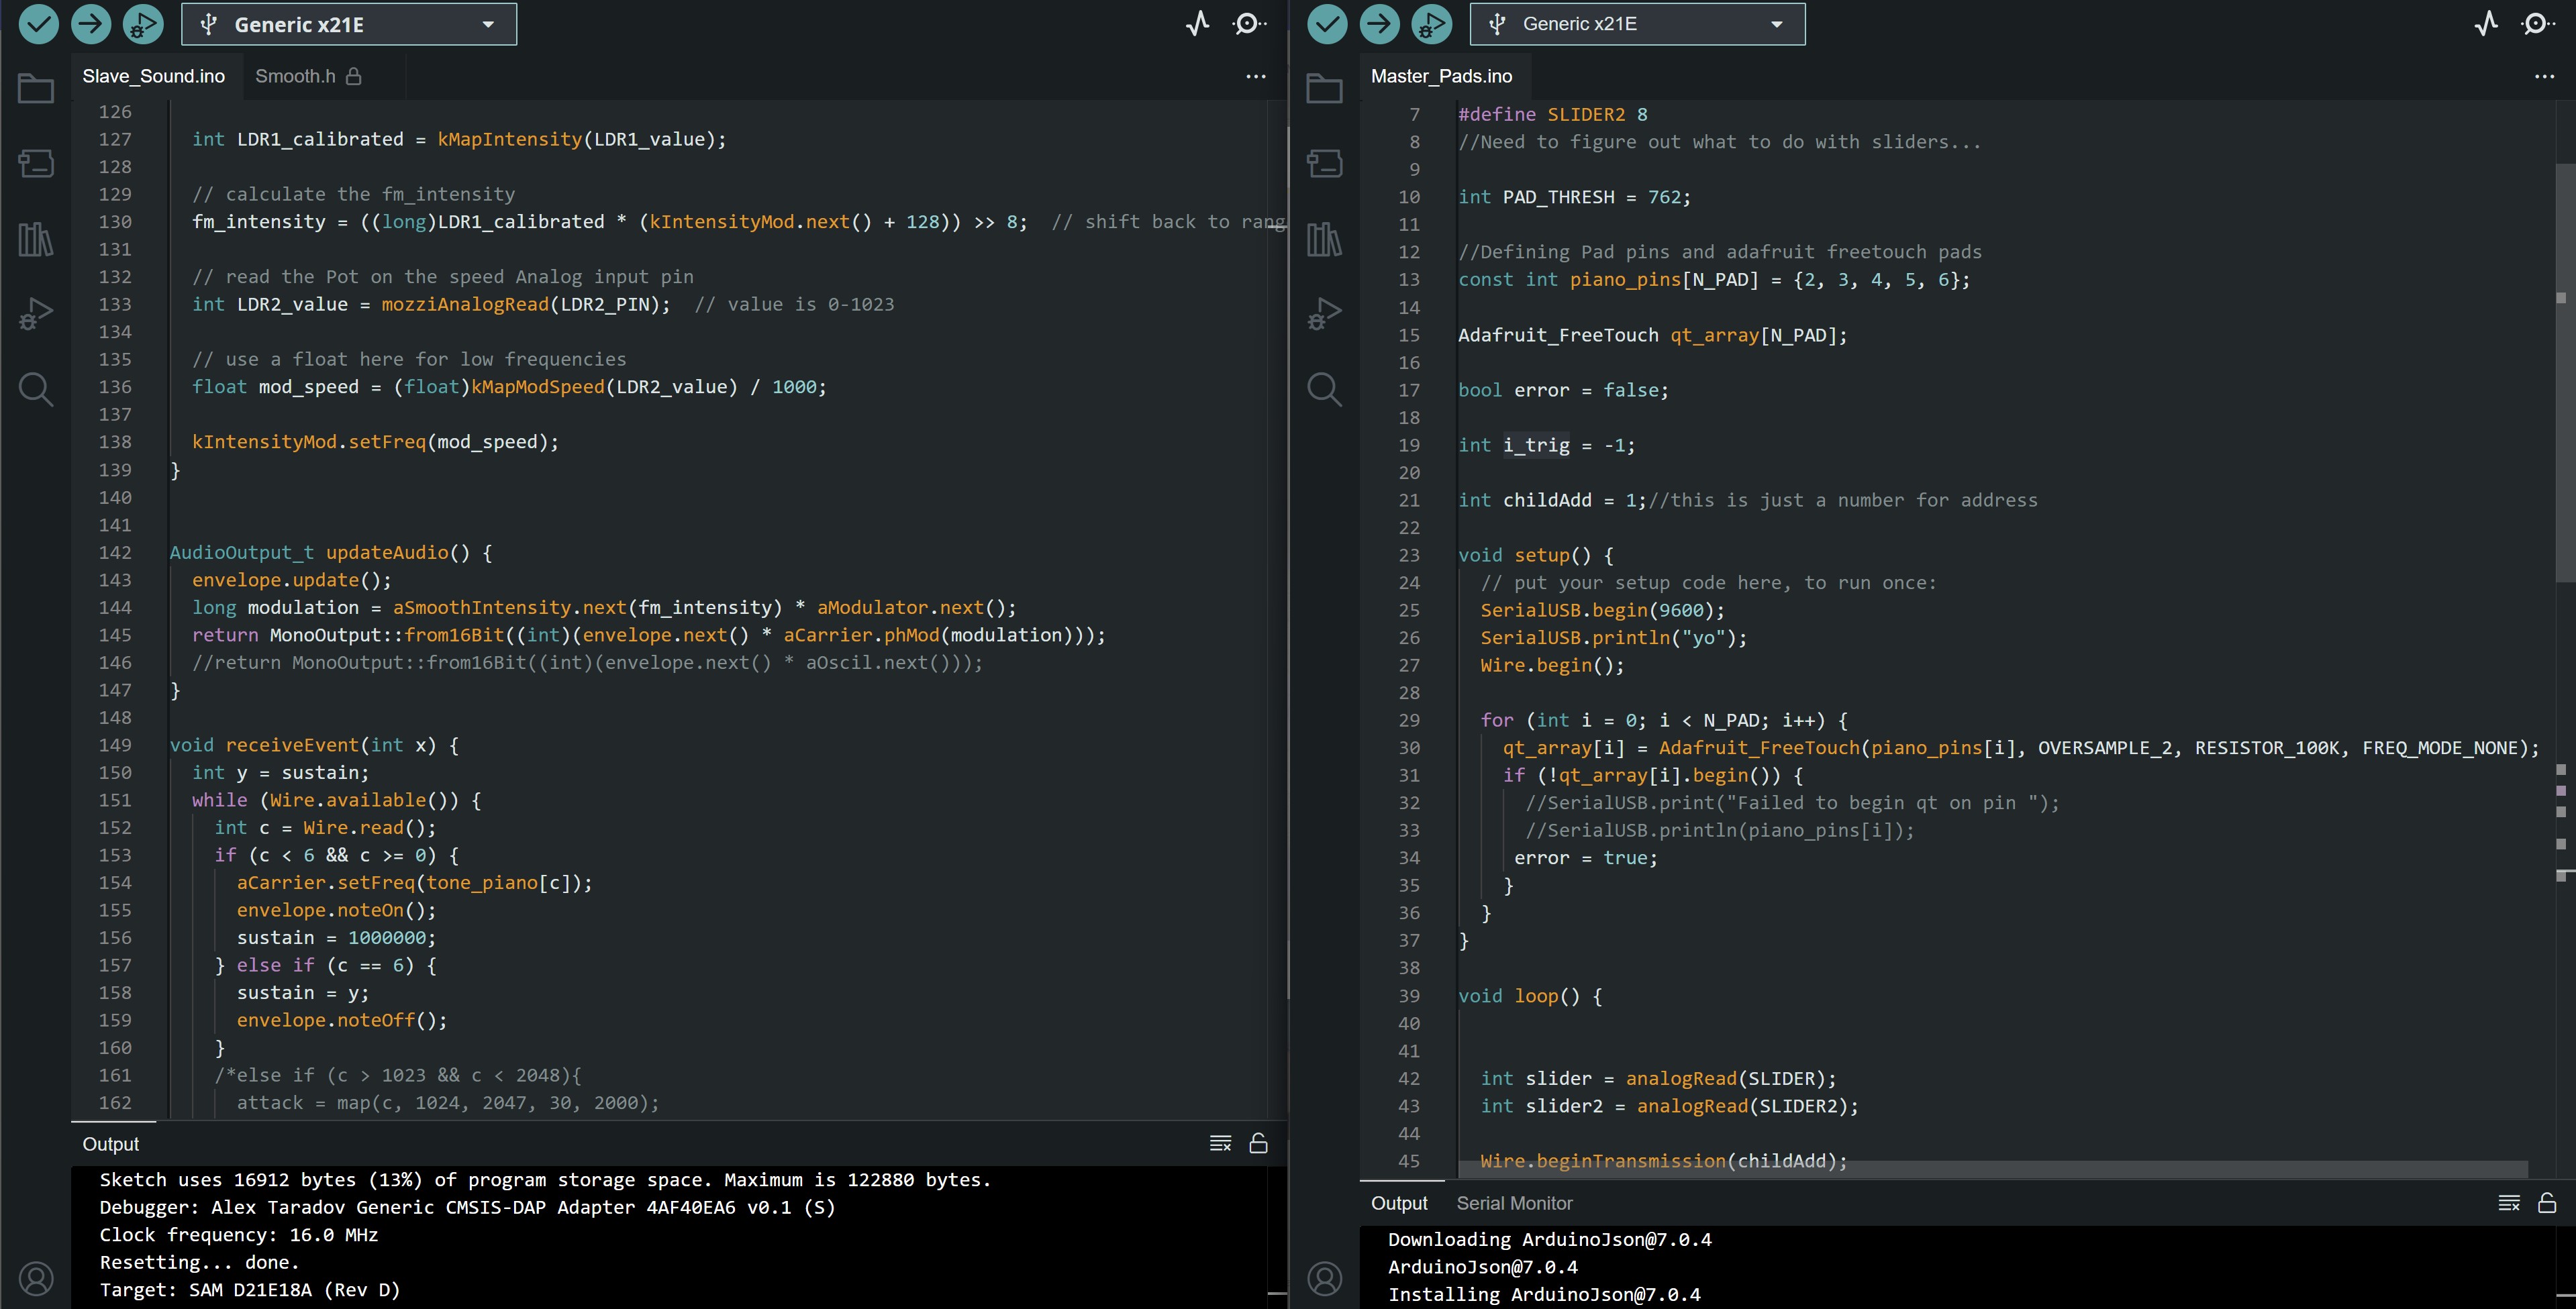2576x1309 pixels.
Task: Open Debug panel in Master_Pads sidebar
Action: [x=1324, y=314]
